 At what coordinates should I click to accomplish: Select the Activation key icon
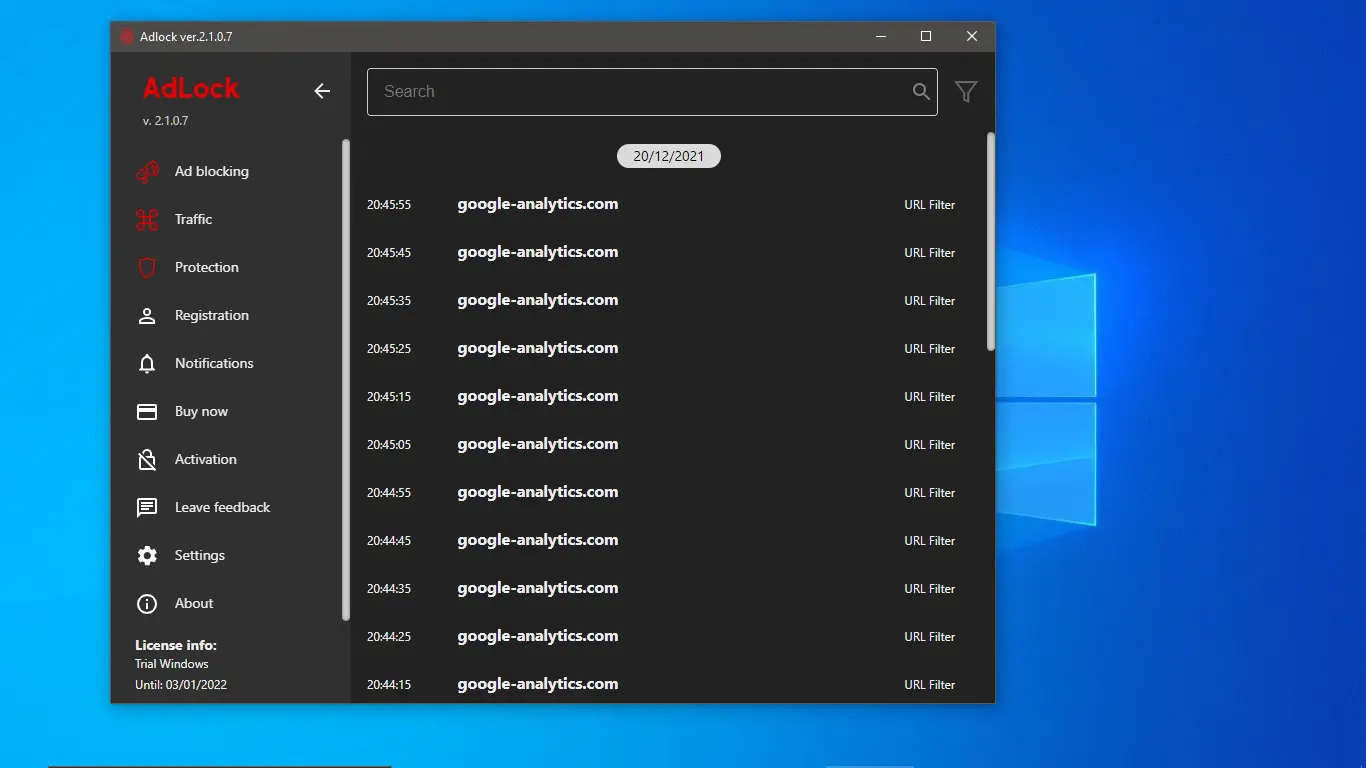tap(147, 459)
